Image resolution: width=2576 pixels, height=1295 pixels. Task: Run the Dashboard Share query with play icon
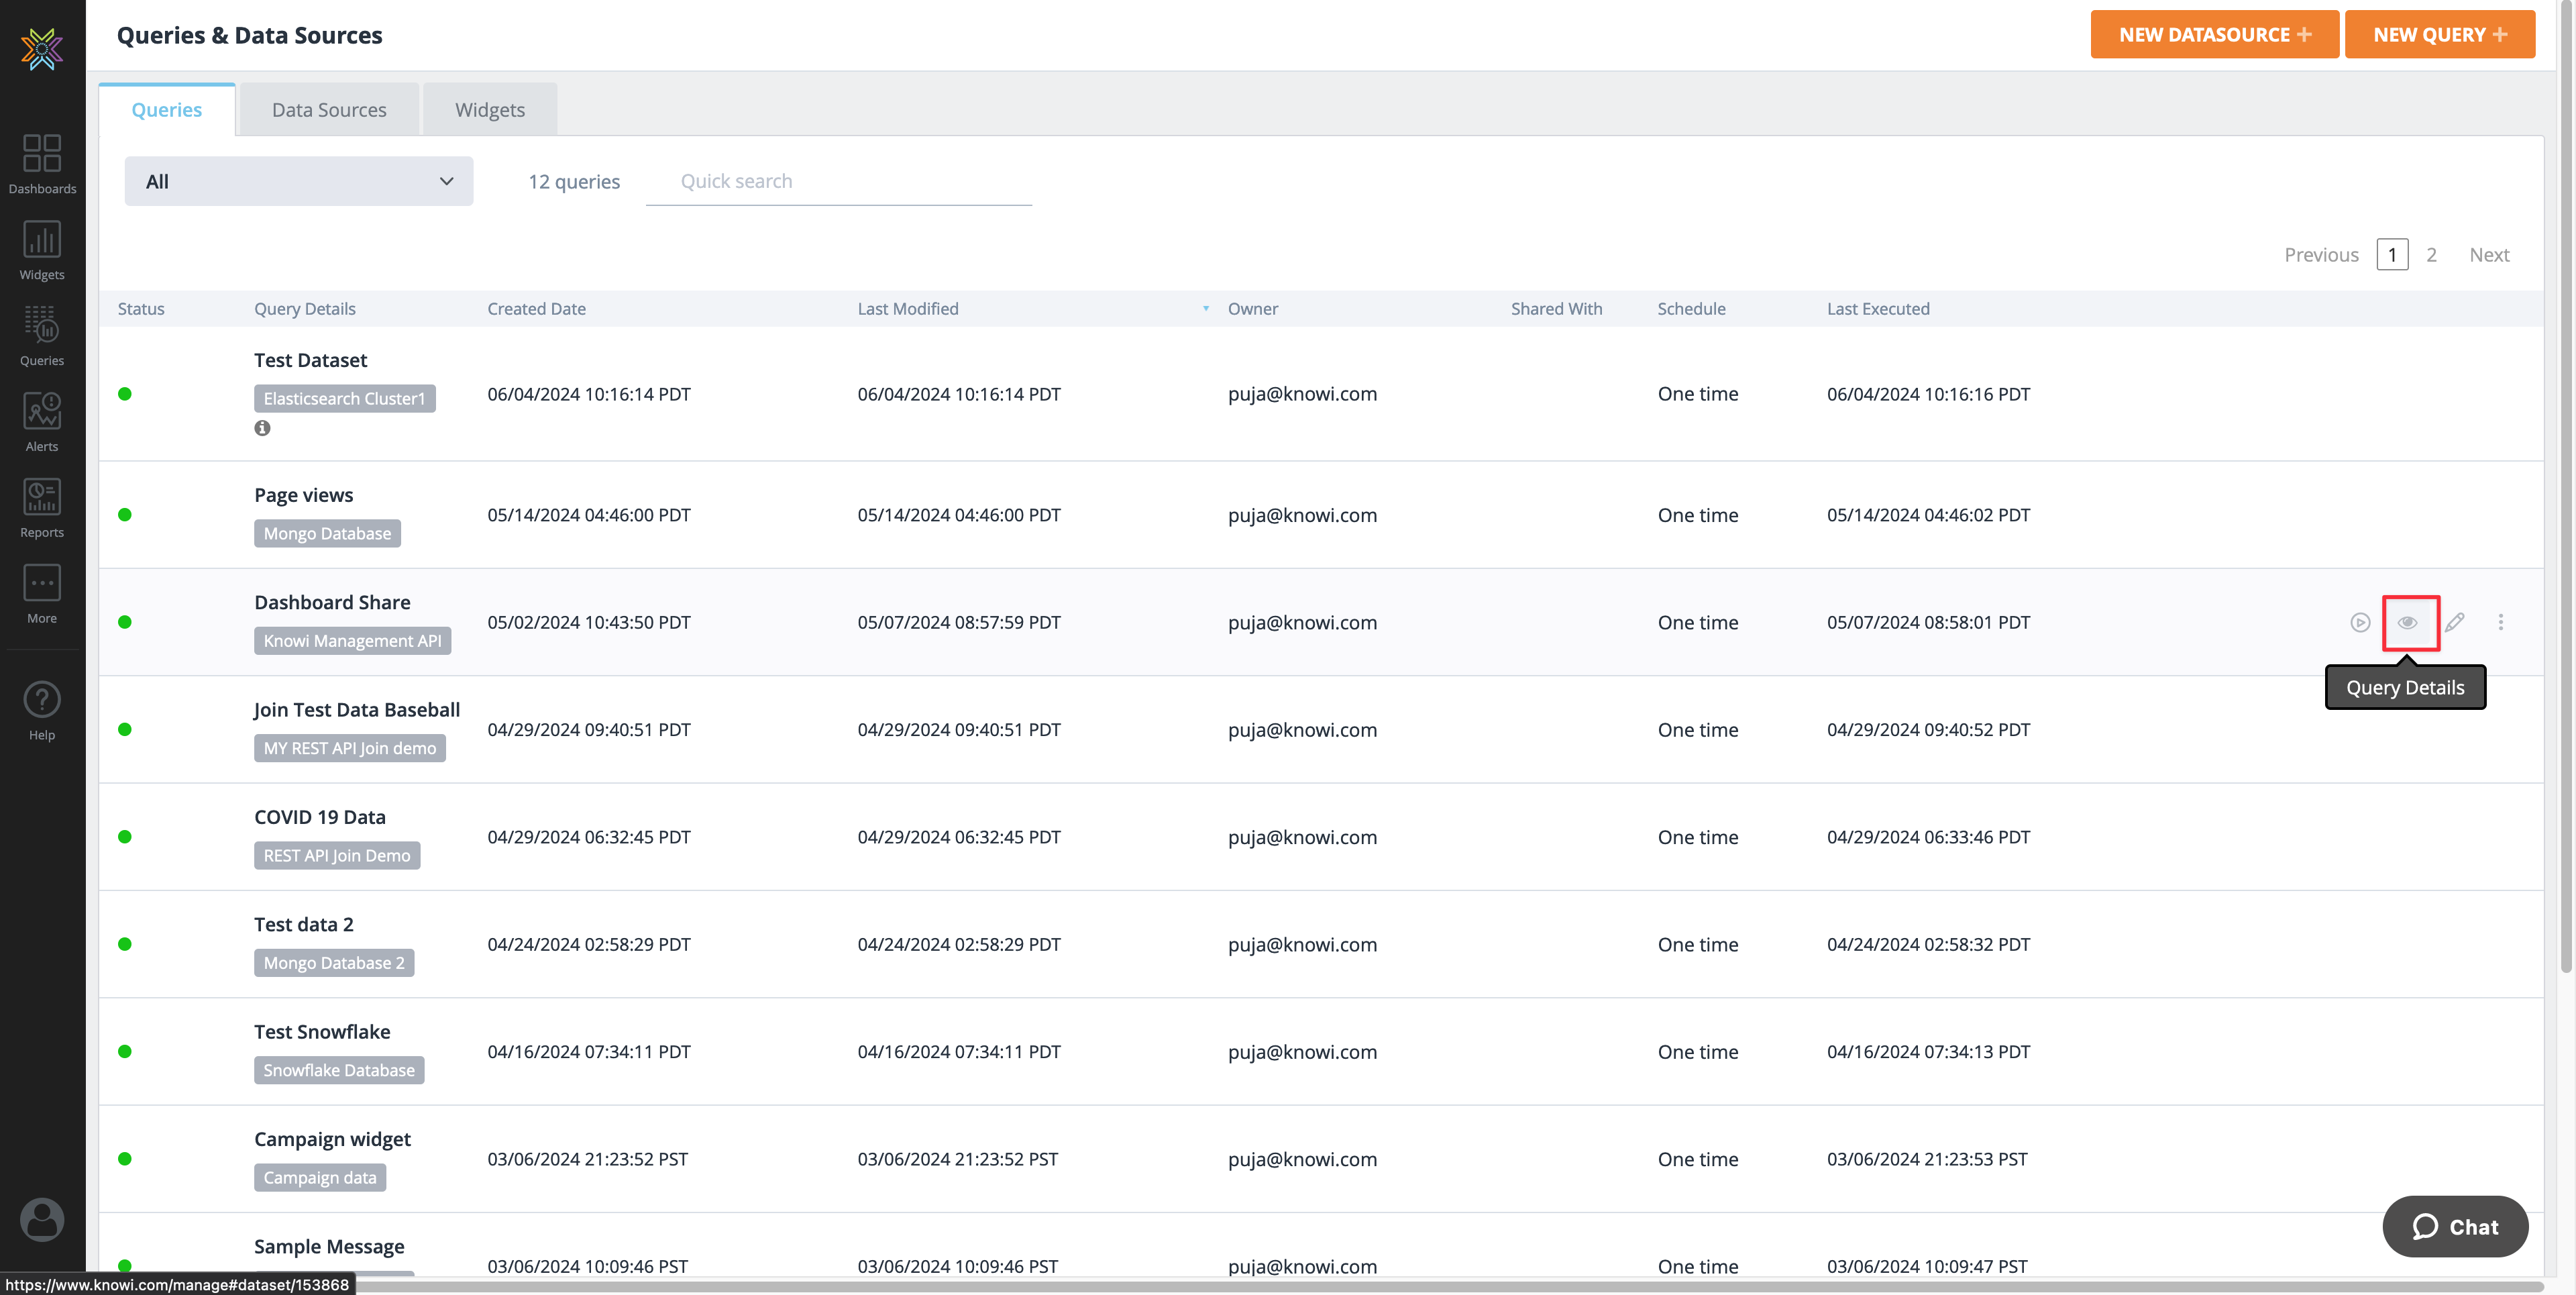[2360, 622]
